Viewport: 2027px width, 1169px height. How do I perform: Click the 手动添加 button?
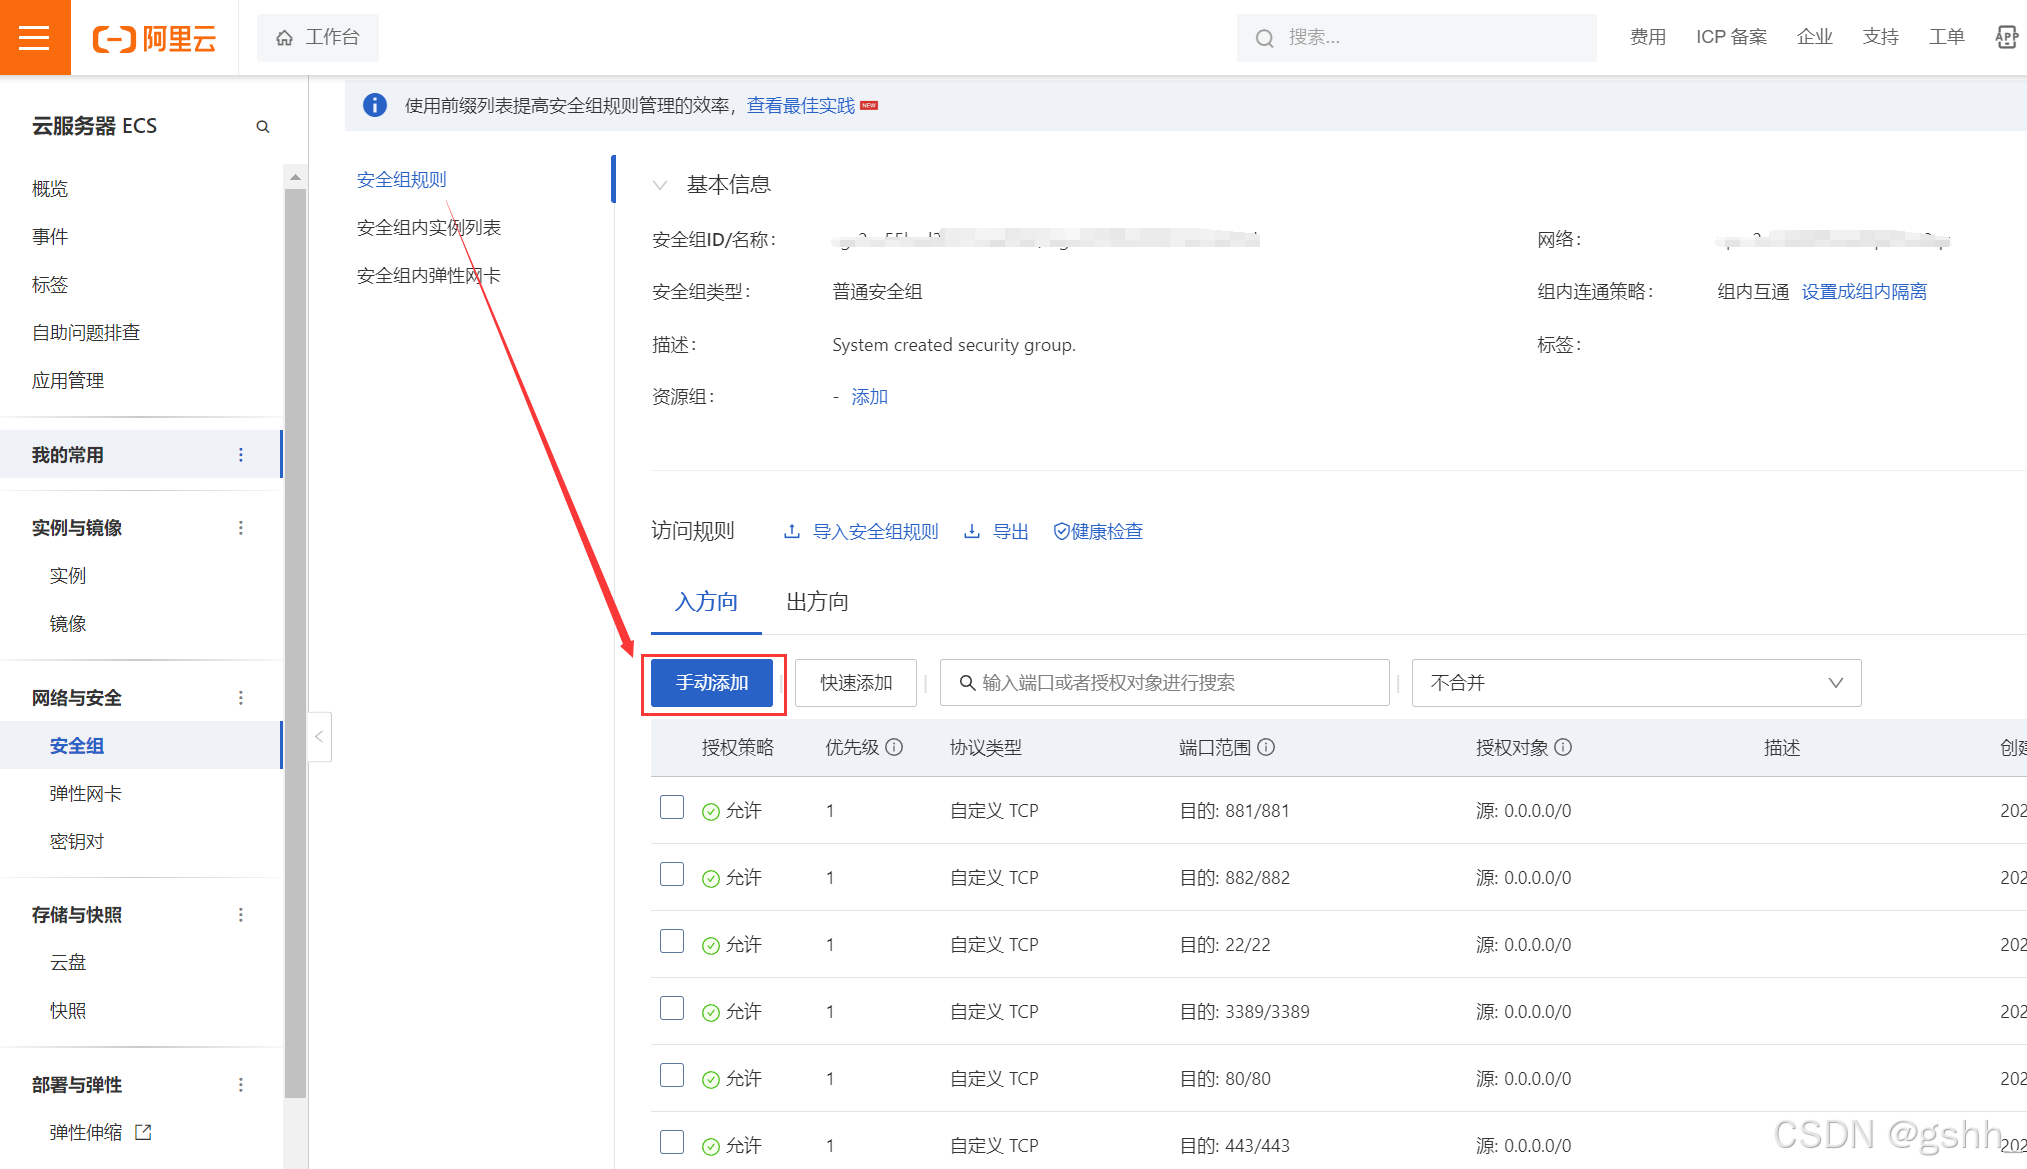(x=712, y=683)
